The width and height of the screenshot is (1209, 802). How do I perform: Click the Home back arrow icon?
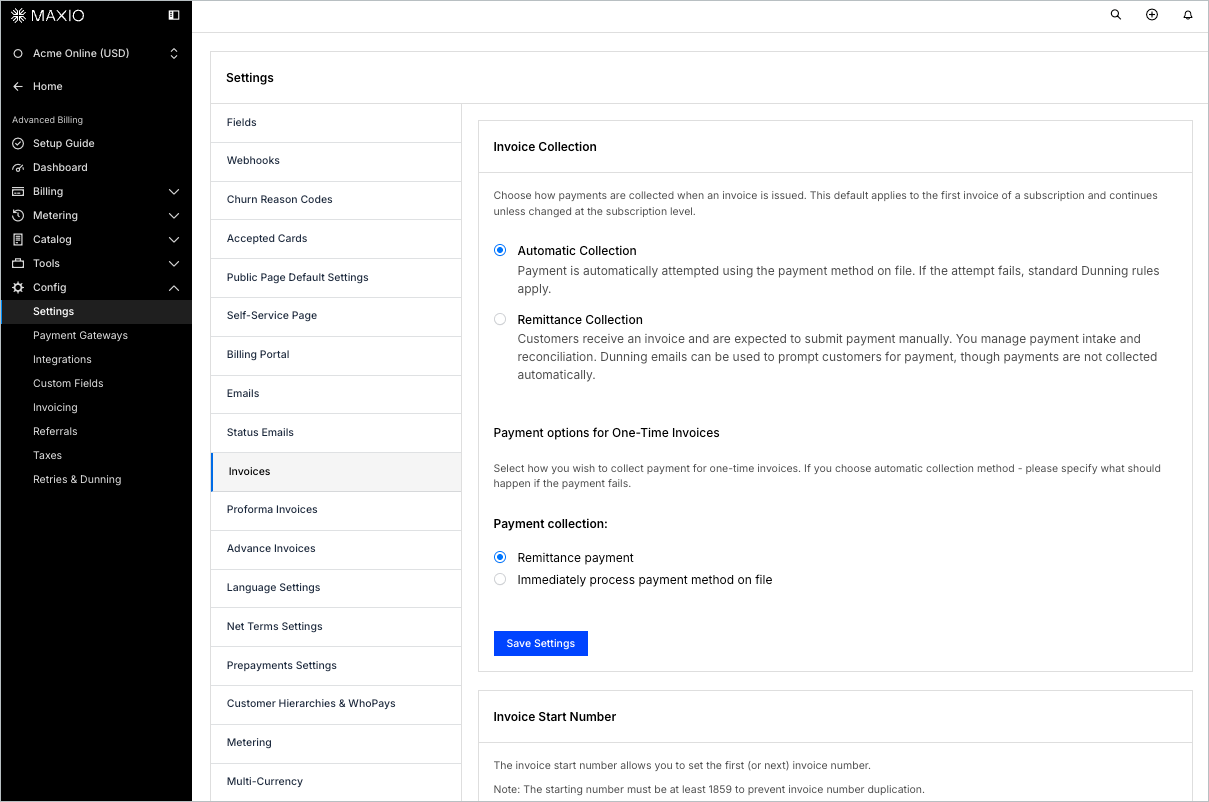pyautogui.click(x=18, y=86)
